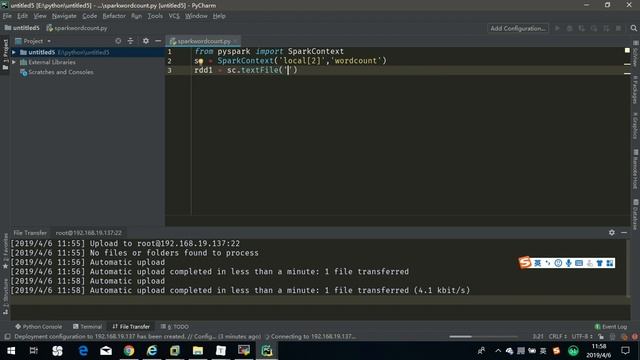Click the untitled5 breadcrumb in navigation bar

click(x=22, y=28)
